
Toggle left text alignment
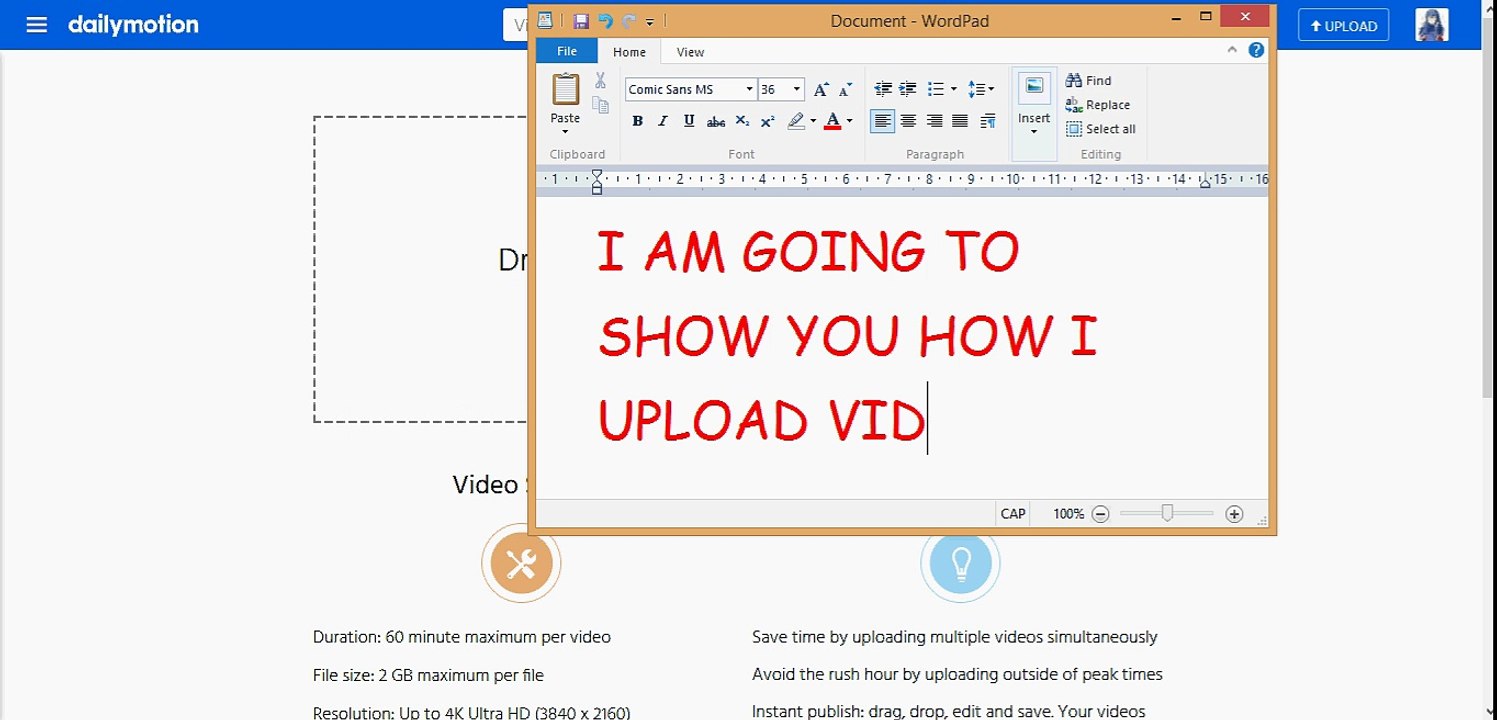point(882,121)
